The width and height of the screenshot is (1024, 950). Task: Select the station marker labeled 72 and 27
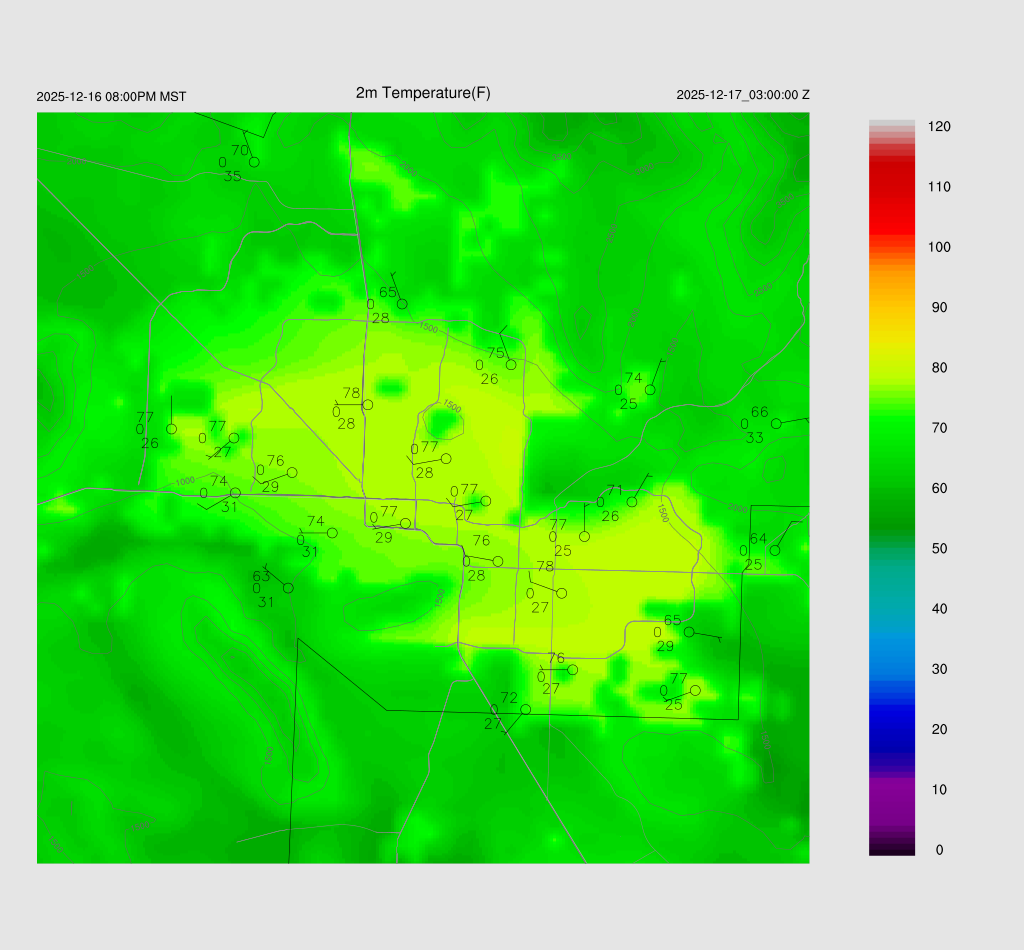(526, 709)
